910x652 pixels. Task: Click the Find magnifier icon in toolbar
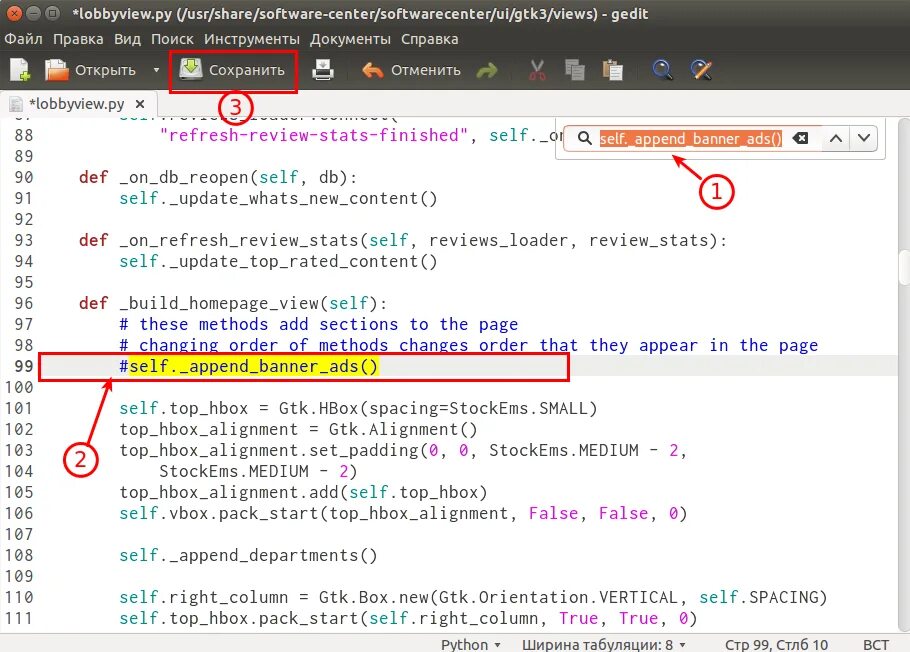click(x=662, y=70)
